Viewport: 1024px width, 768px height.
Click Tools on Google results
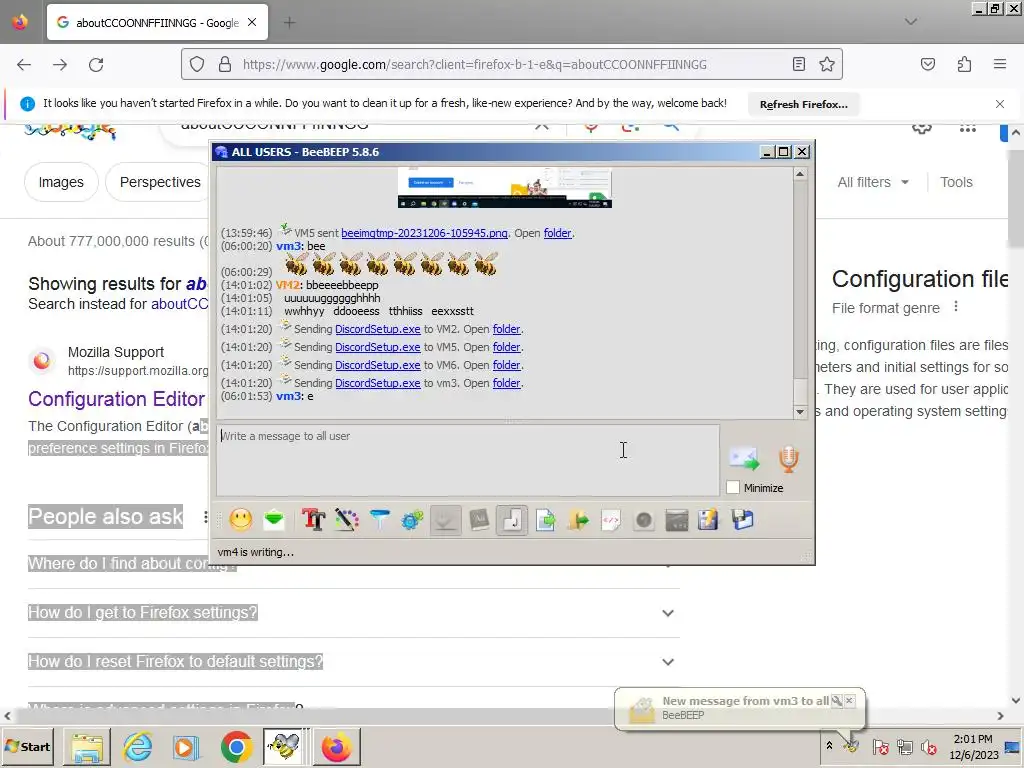956,182
